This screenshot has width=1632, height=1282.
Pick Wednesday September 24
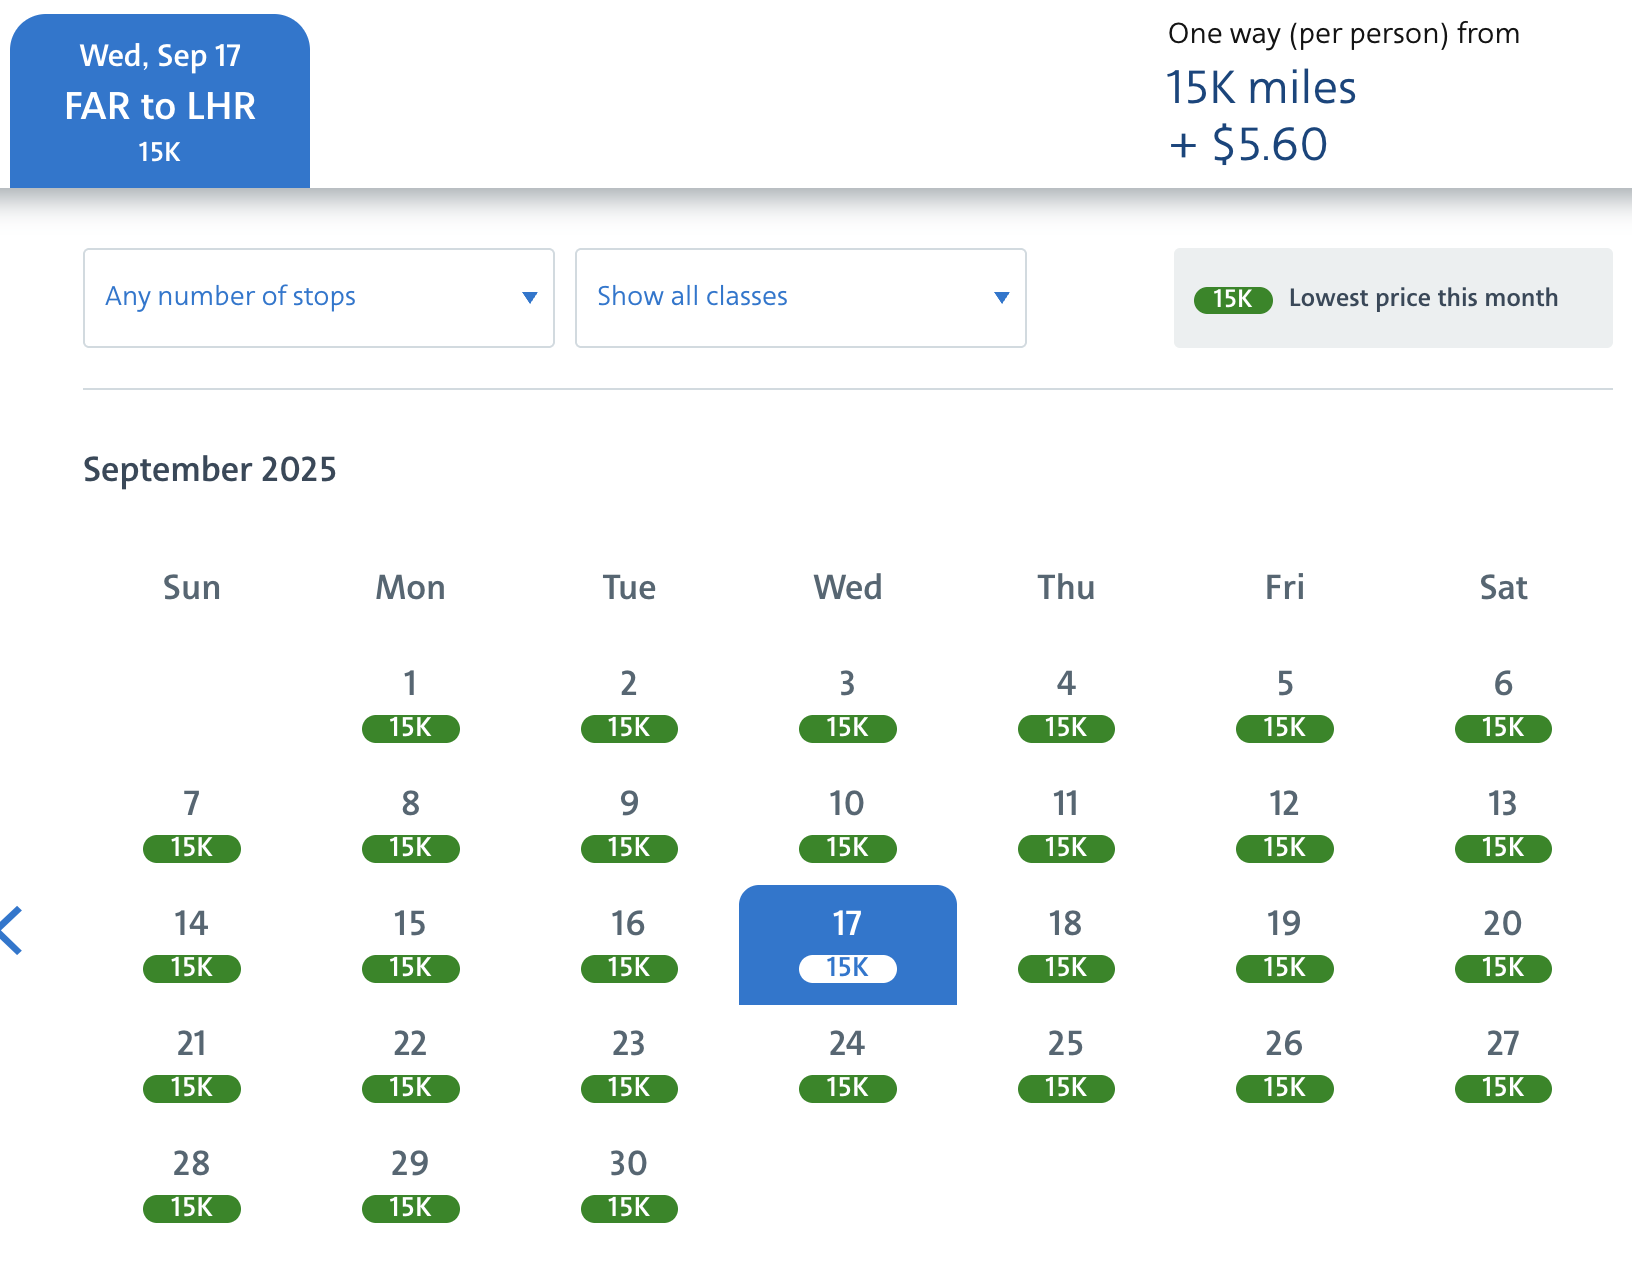point(848,1065)
